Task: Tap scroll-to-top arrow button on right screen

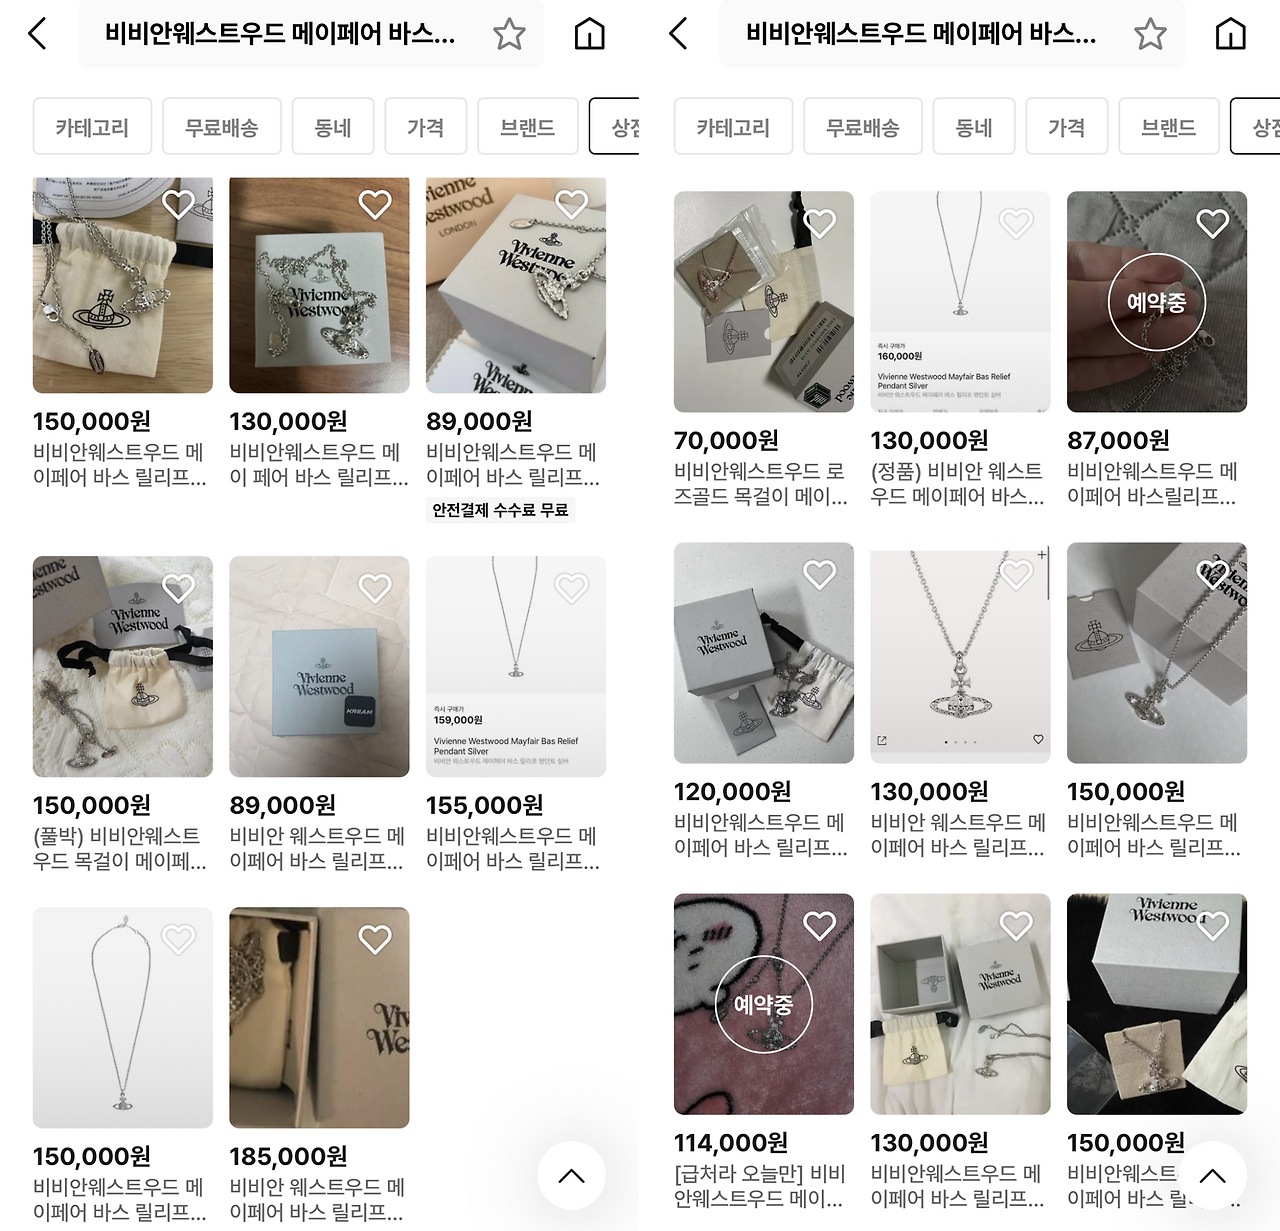Action: click(x=1213, y=1175)
